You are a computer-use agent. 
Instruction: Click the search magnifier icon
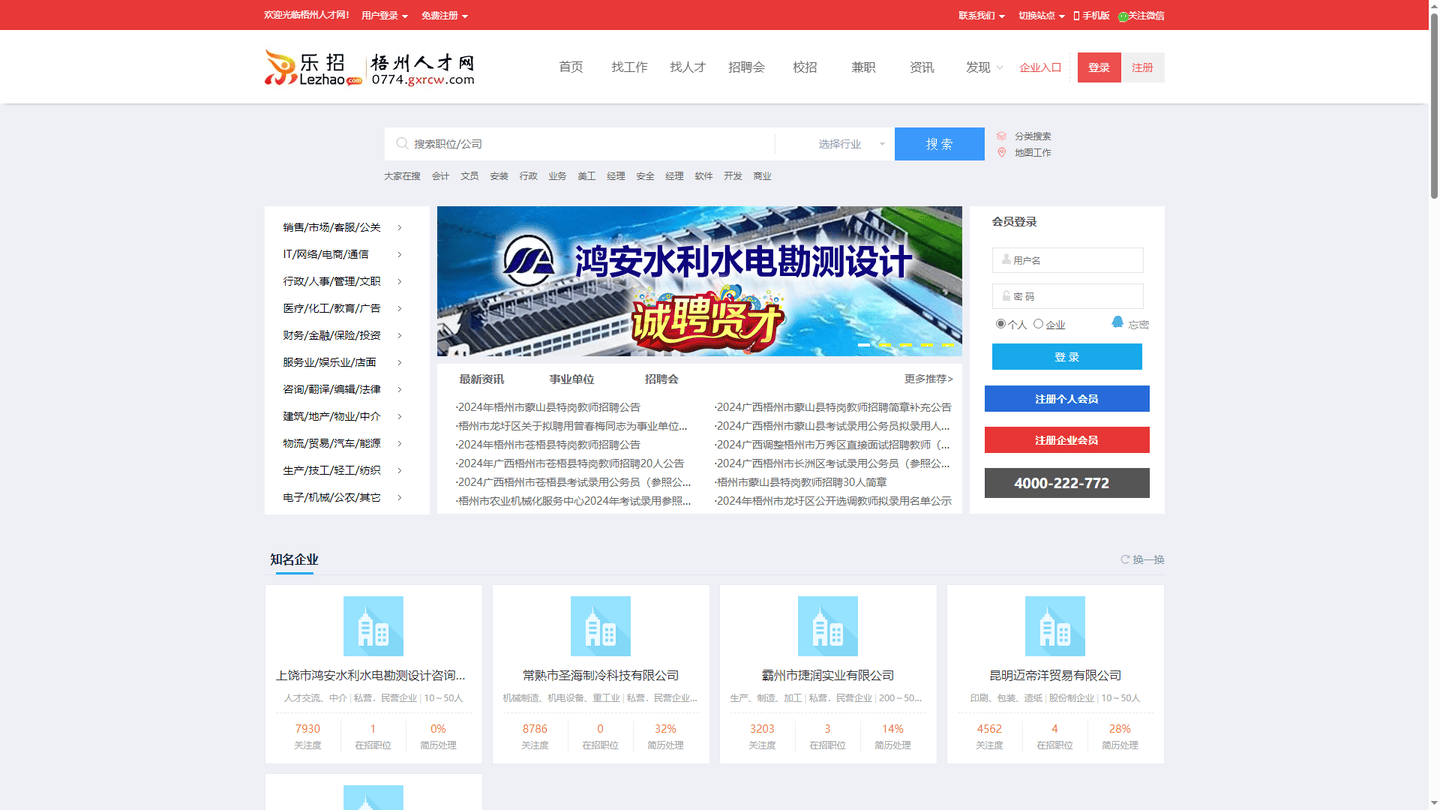402,144
